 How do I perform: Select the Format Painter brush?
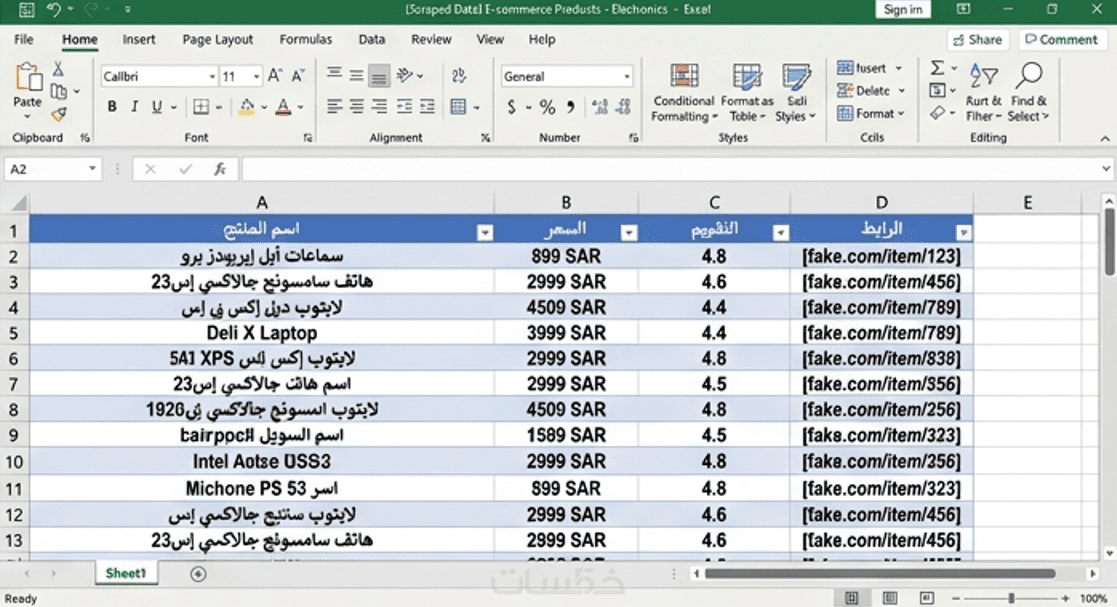58,113
